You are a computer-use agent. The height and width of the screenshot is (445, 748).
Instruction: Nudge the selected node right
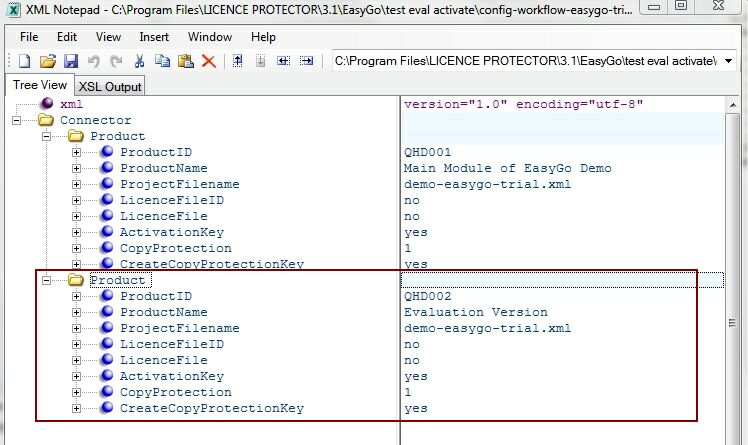point(306,61)
